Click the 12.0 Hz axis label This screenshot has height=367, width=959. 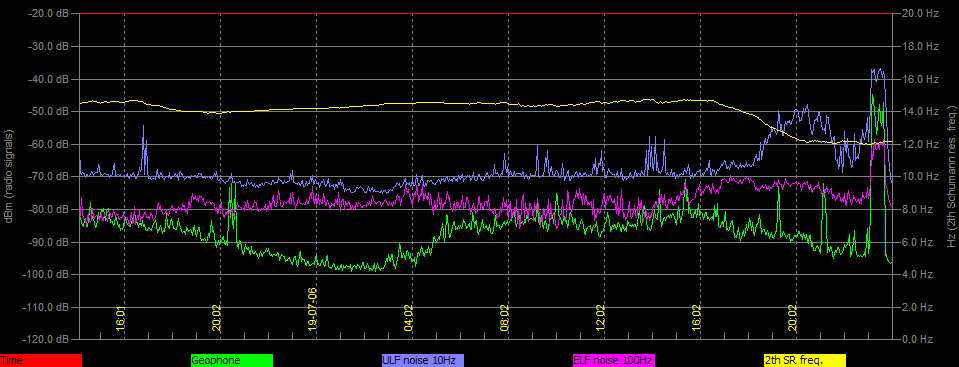pos(920,144)
